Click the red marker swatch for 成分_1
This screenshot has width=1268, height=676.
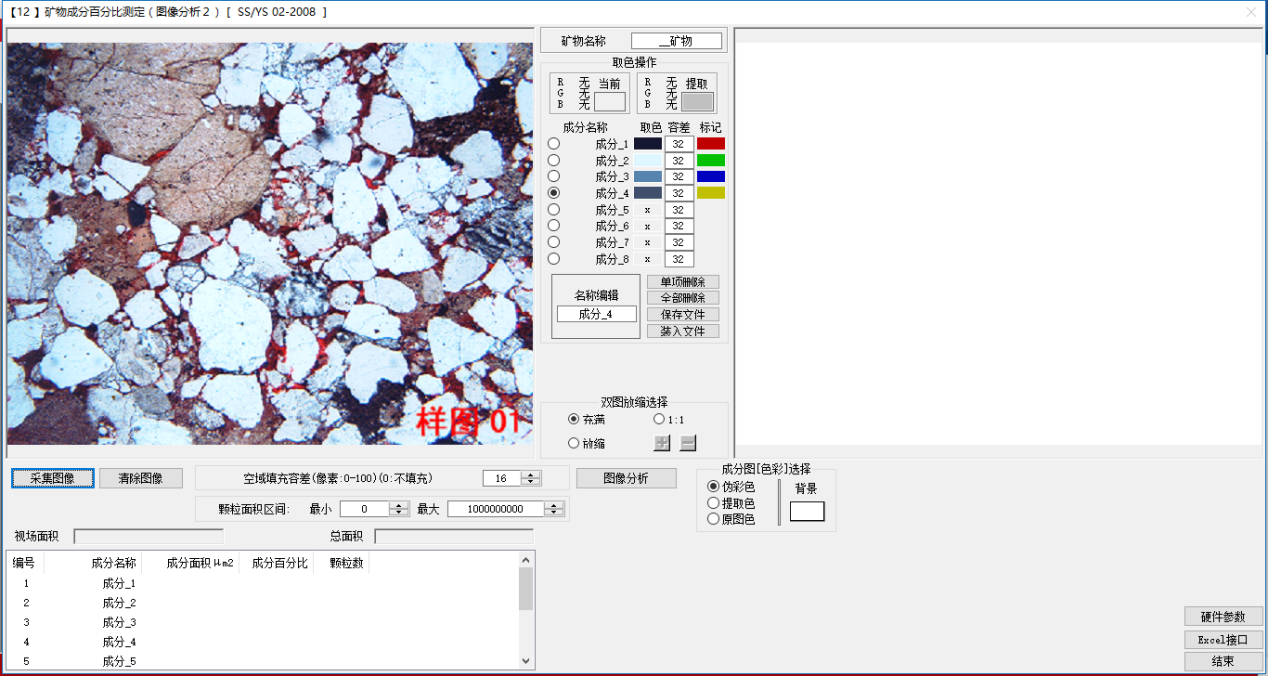[x=710, y=144]
